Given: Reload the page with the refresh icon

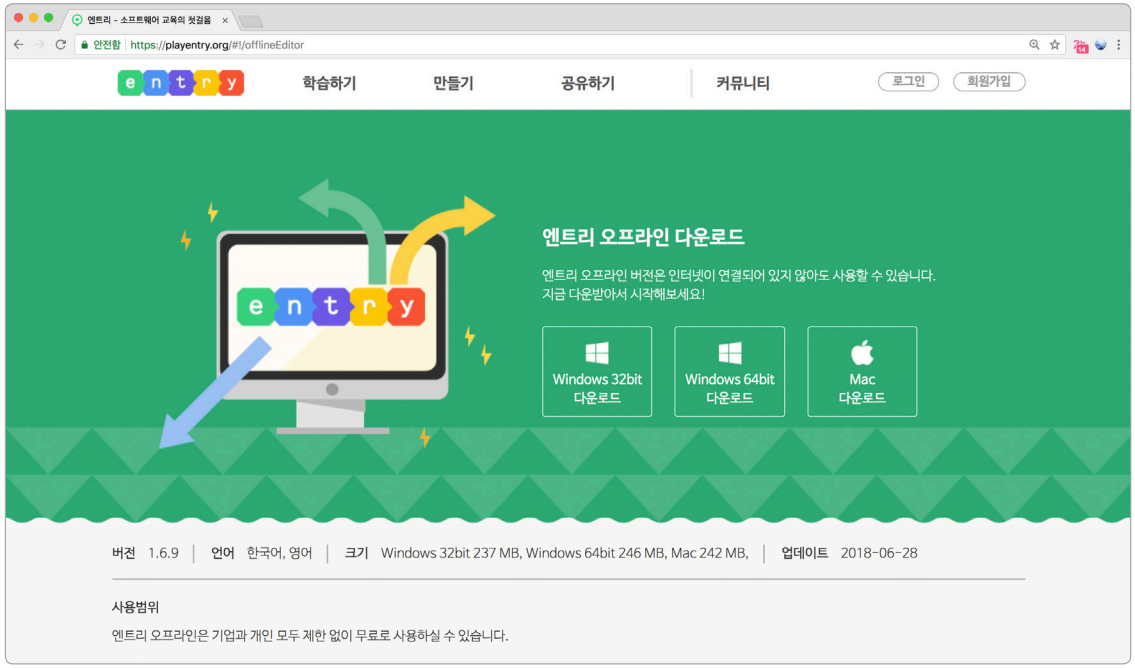Looking at the screenshot, I should pos(60,45).
